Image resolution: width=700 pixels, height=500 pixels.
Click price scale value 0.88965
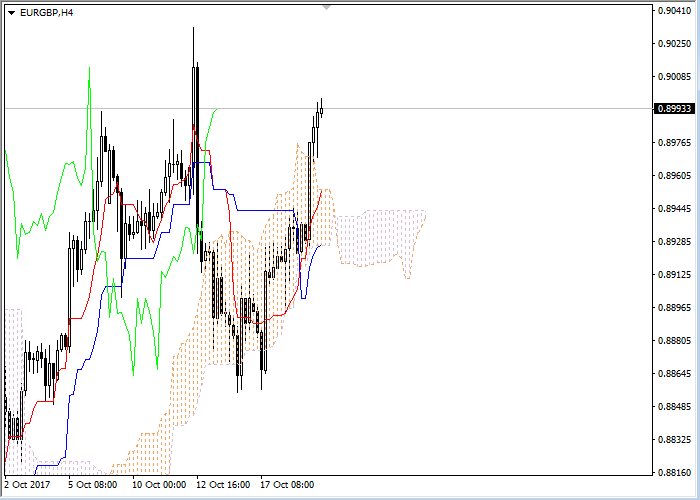point(675,308)
